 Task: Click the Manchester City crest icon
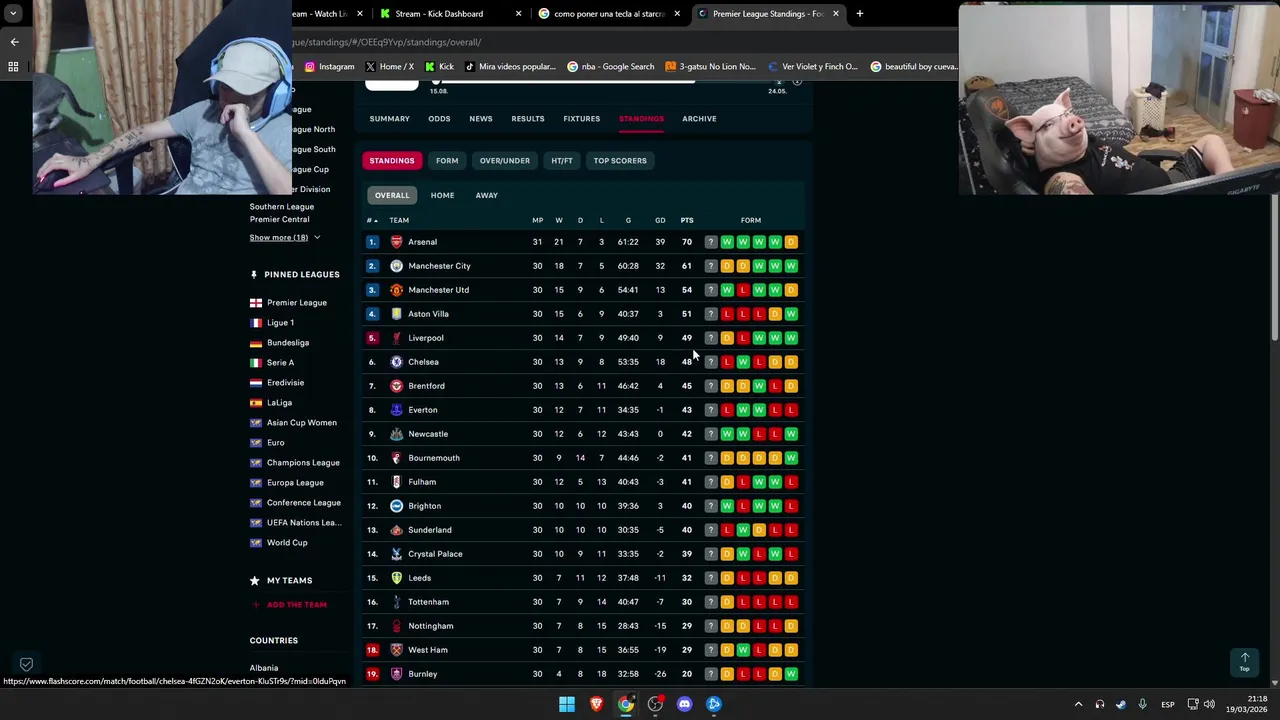397,266
